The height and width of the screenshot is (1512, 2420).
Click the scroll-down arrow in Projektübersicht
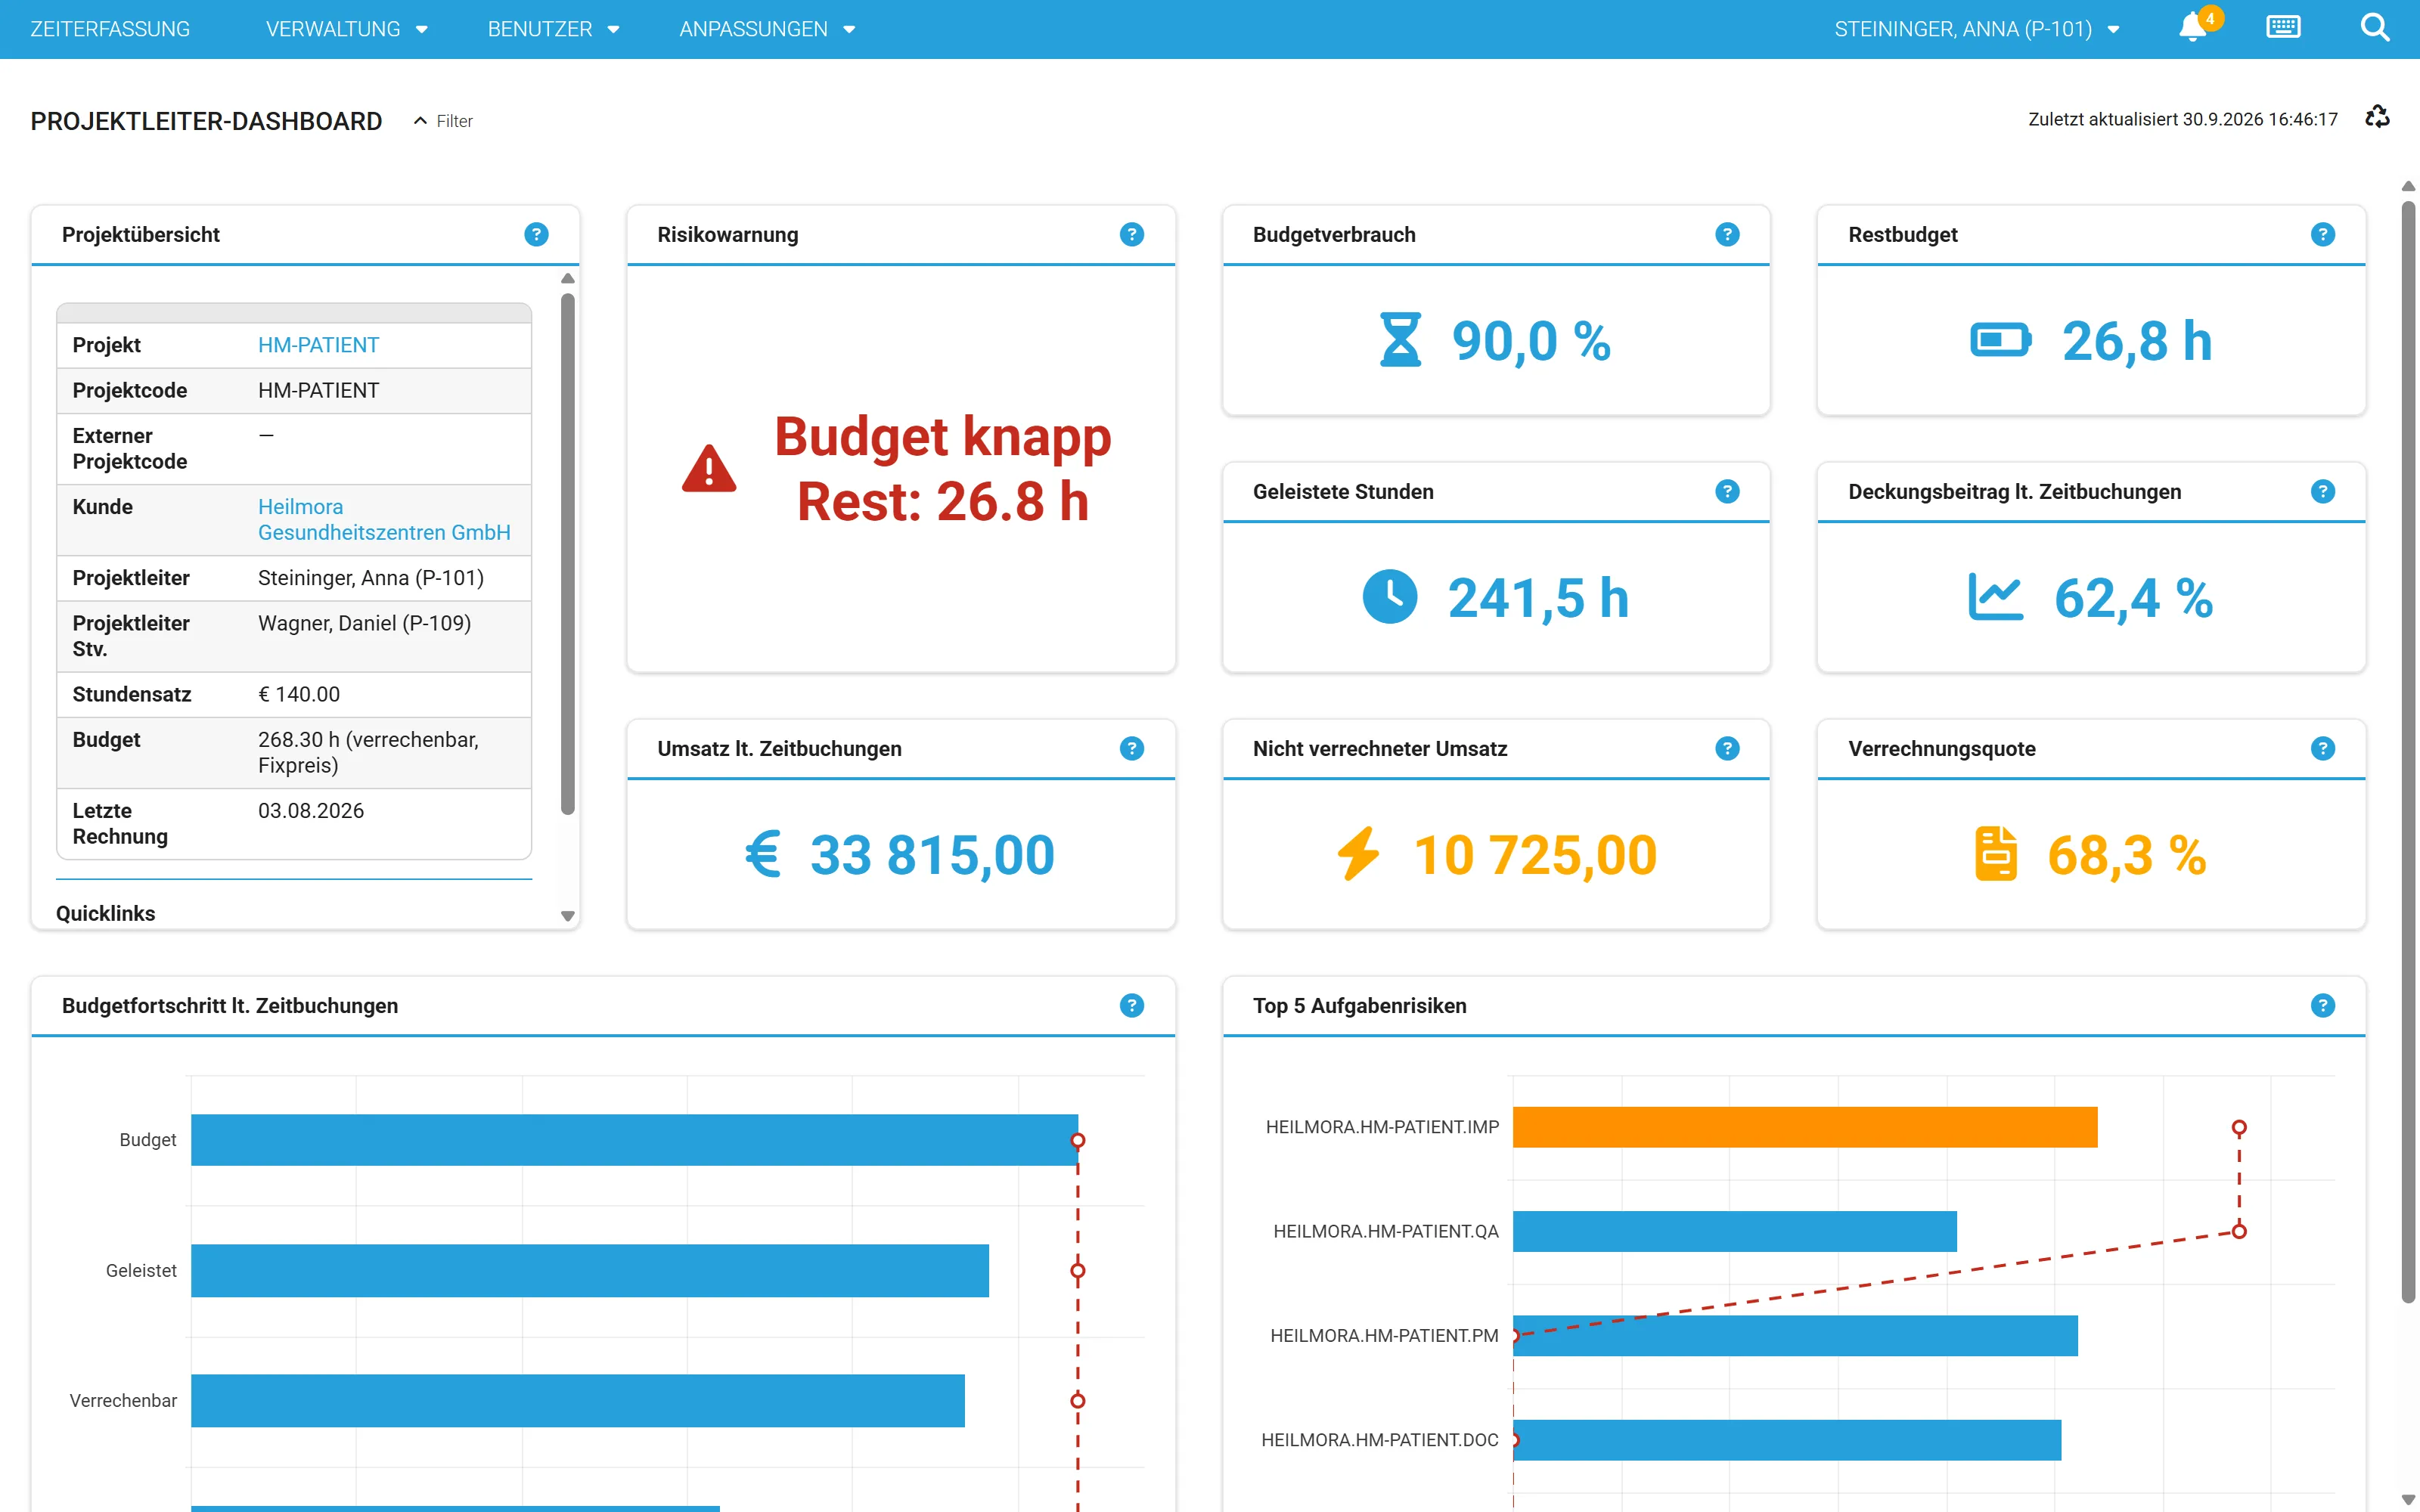tap(568, 916)
